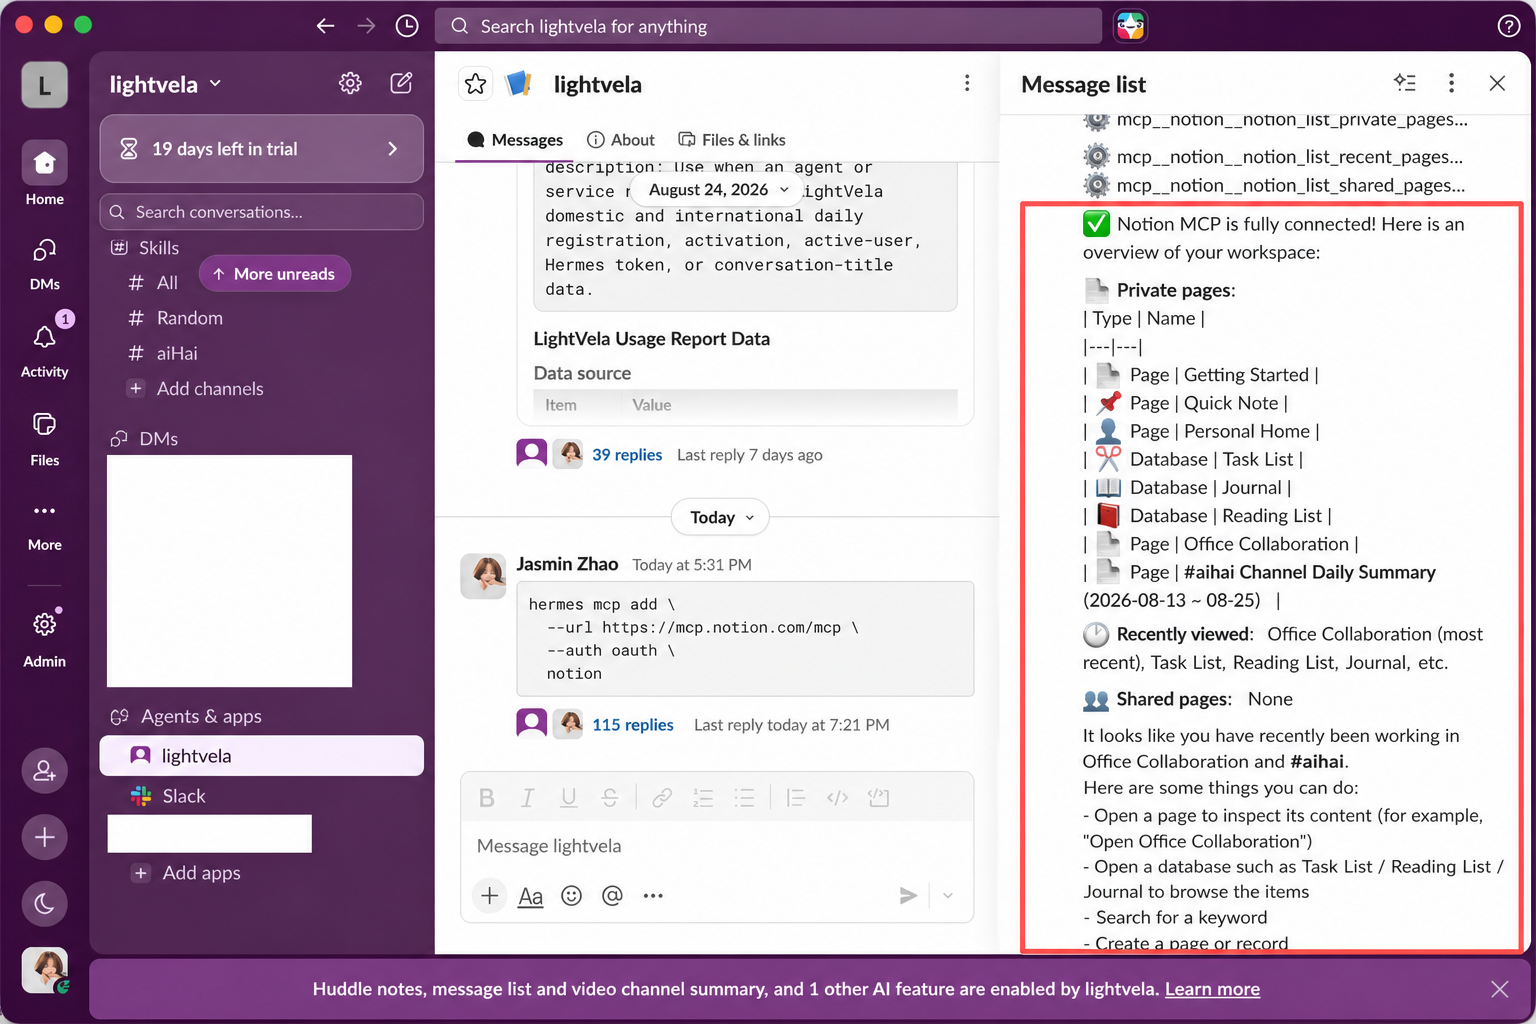Send the message
The width and height of the screenshot is (1536, 1024).
pyautogui.click(x=908, y=896)
